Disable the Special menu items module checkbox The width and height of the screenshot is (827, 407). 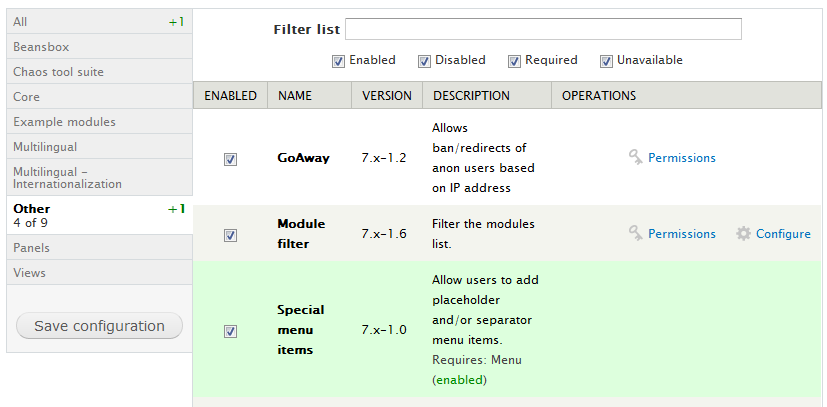[x=230, y=331]
